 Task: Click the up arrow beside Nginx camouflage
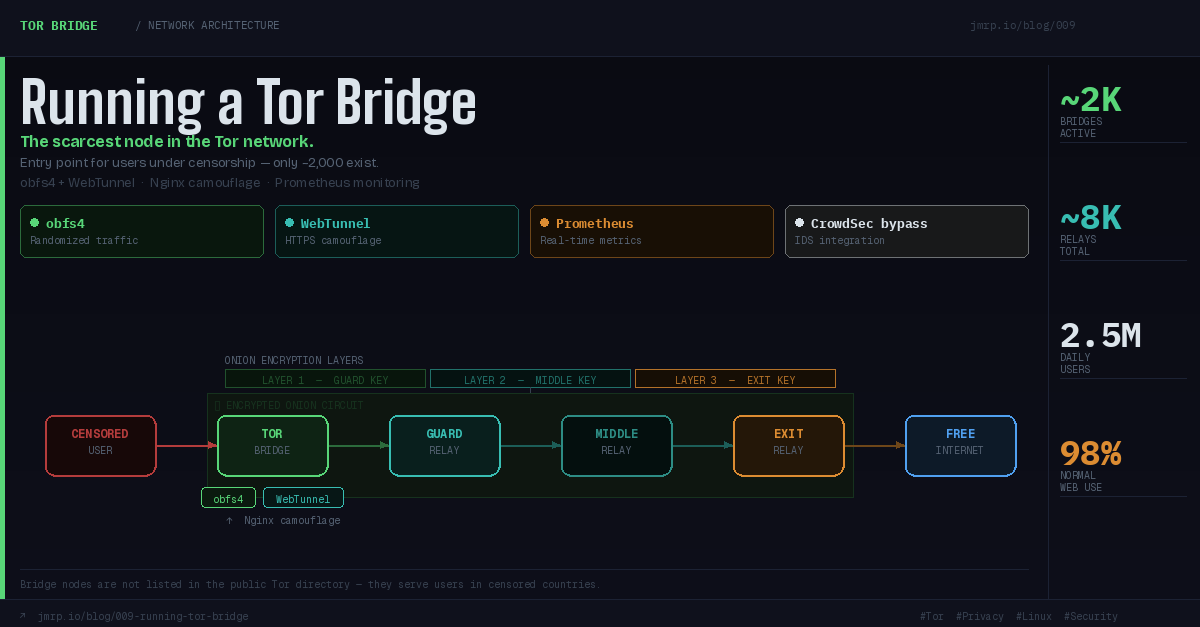click(x=229, y=521)
